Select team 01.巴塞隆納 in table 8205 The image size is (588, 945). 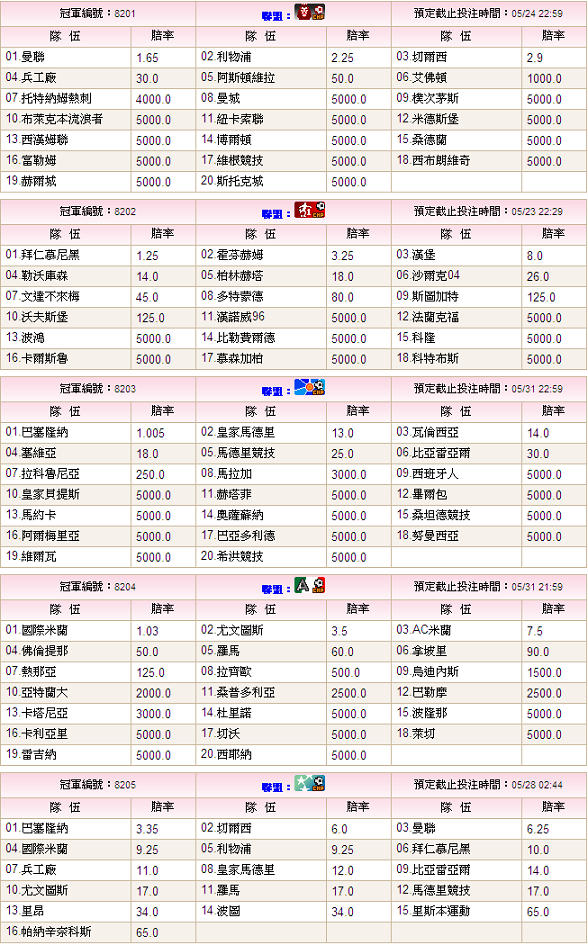pyautogui.click(x=37, y=828)
